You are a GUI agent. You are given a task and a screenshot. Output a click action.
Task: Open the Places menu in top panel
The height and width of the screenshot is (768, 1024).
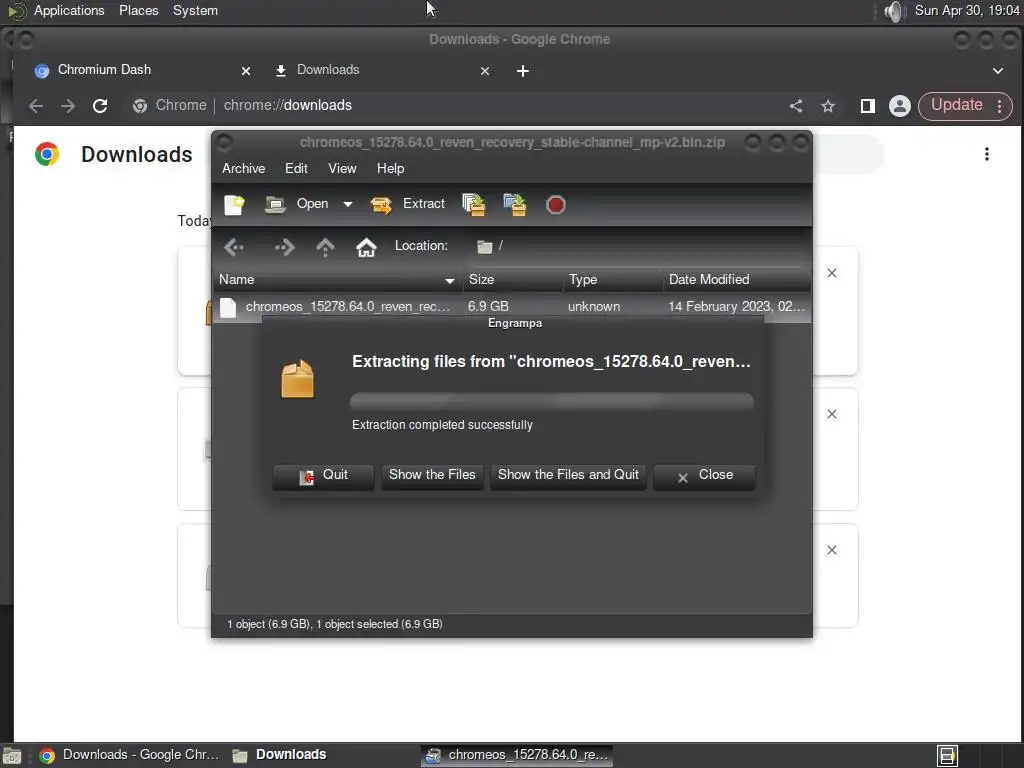(x=138, y=10)
